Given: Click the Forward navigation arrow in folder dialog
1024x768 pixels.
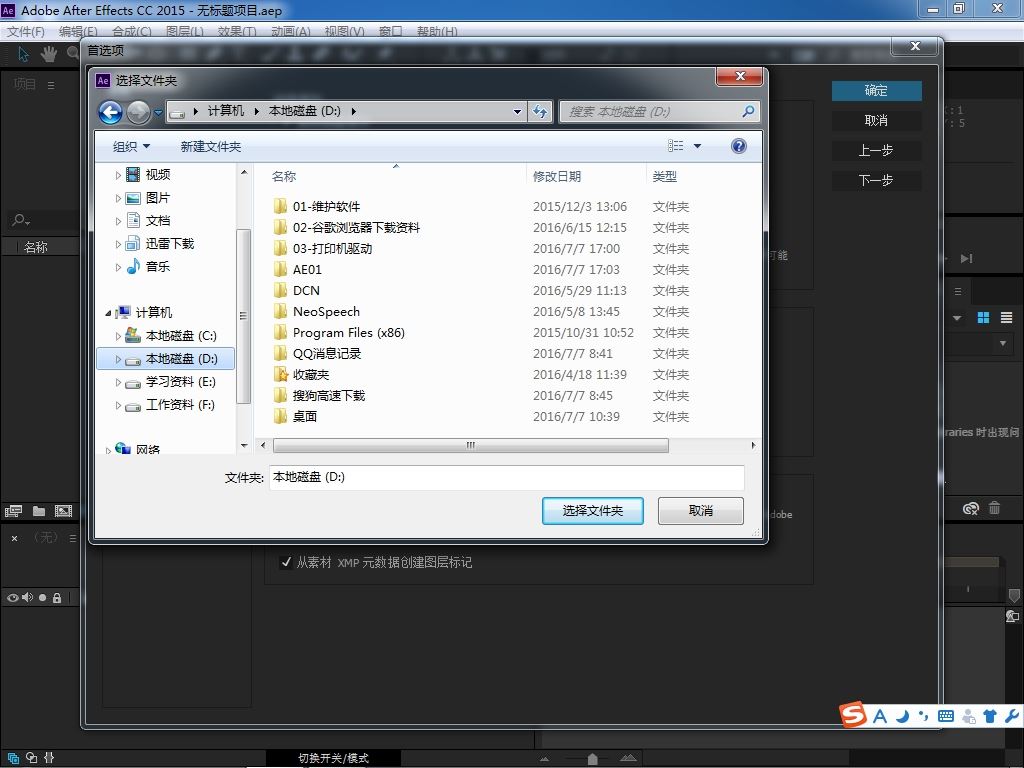Looking at the screenshot, I should [138, 112].
